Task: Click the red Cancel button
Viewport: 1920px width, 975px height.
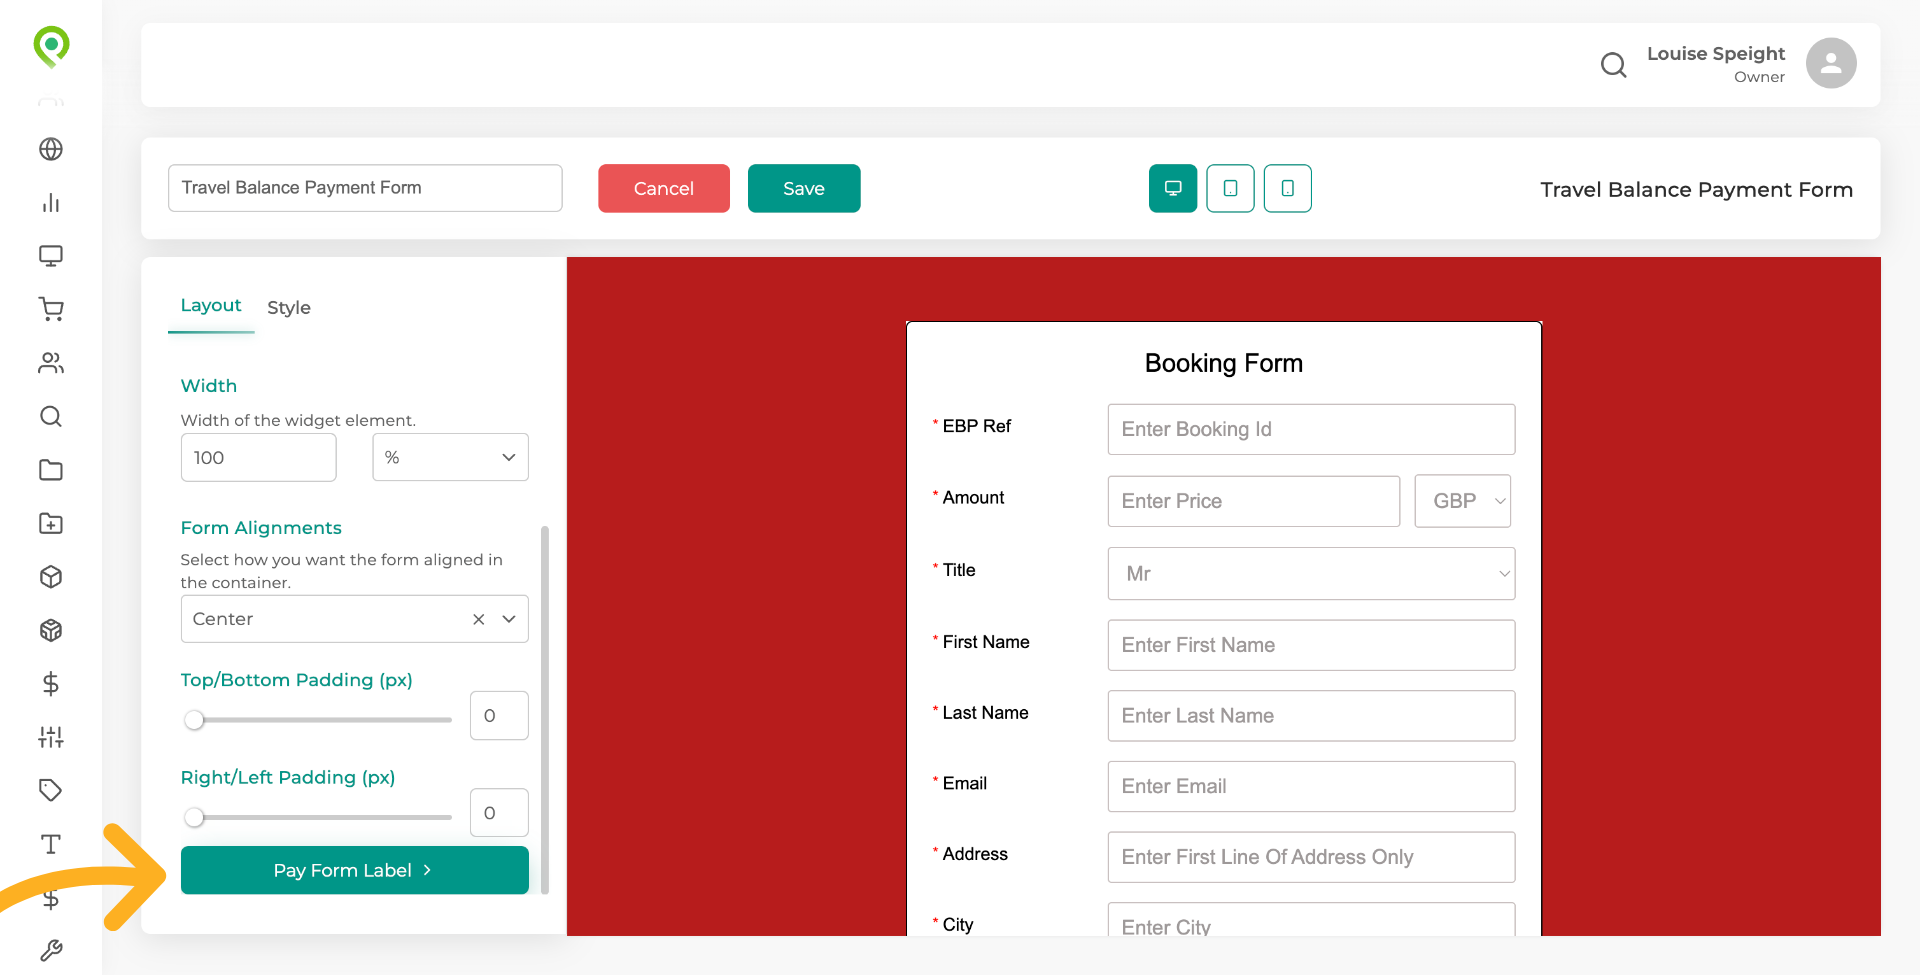Action: pos(663,188)
